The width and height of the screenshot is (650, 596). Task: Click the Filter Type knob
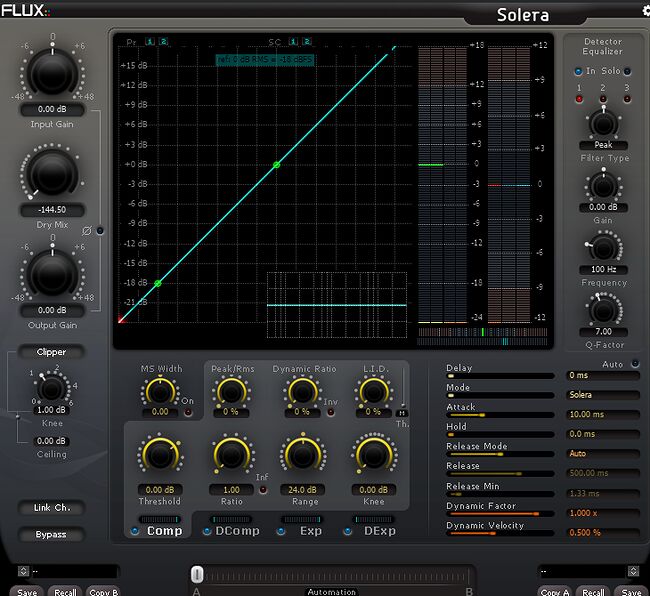[x=603, y=124]
